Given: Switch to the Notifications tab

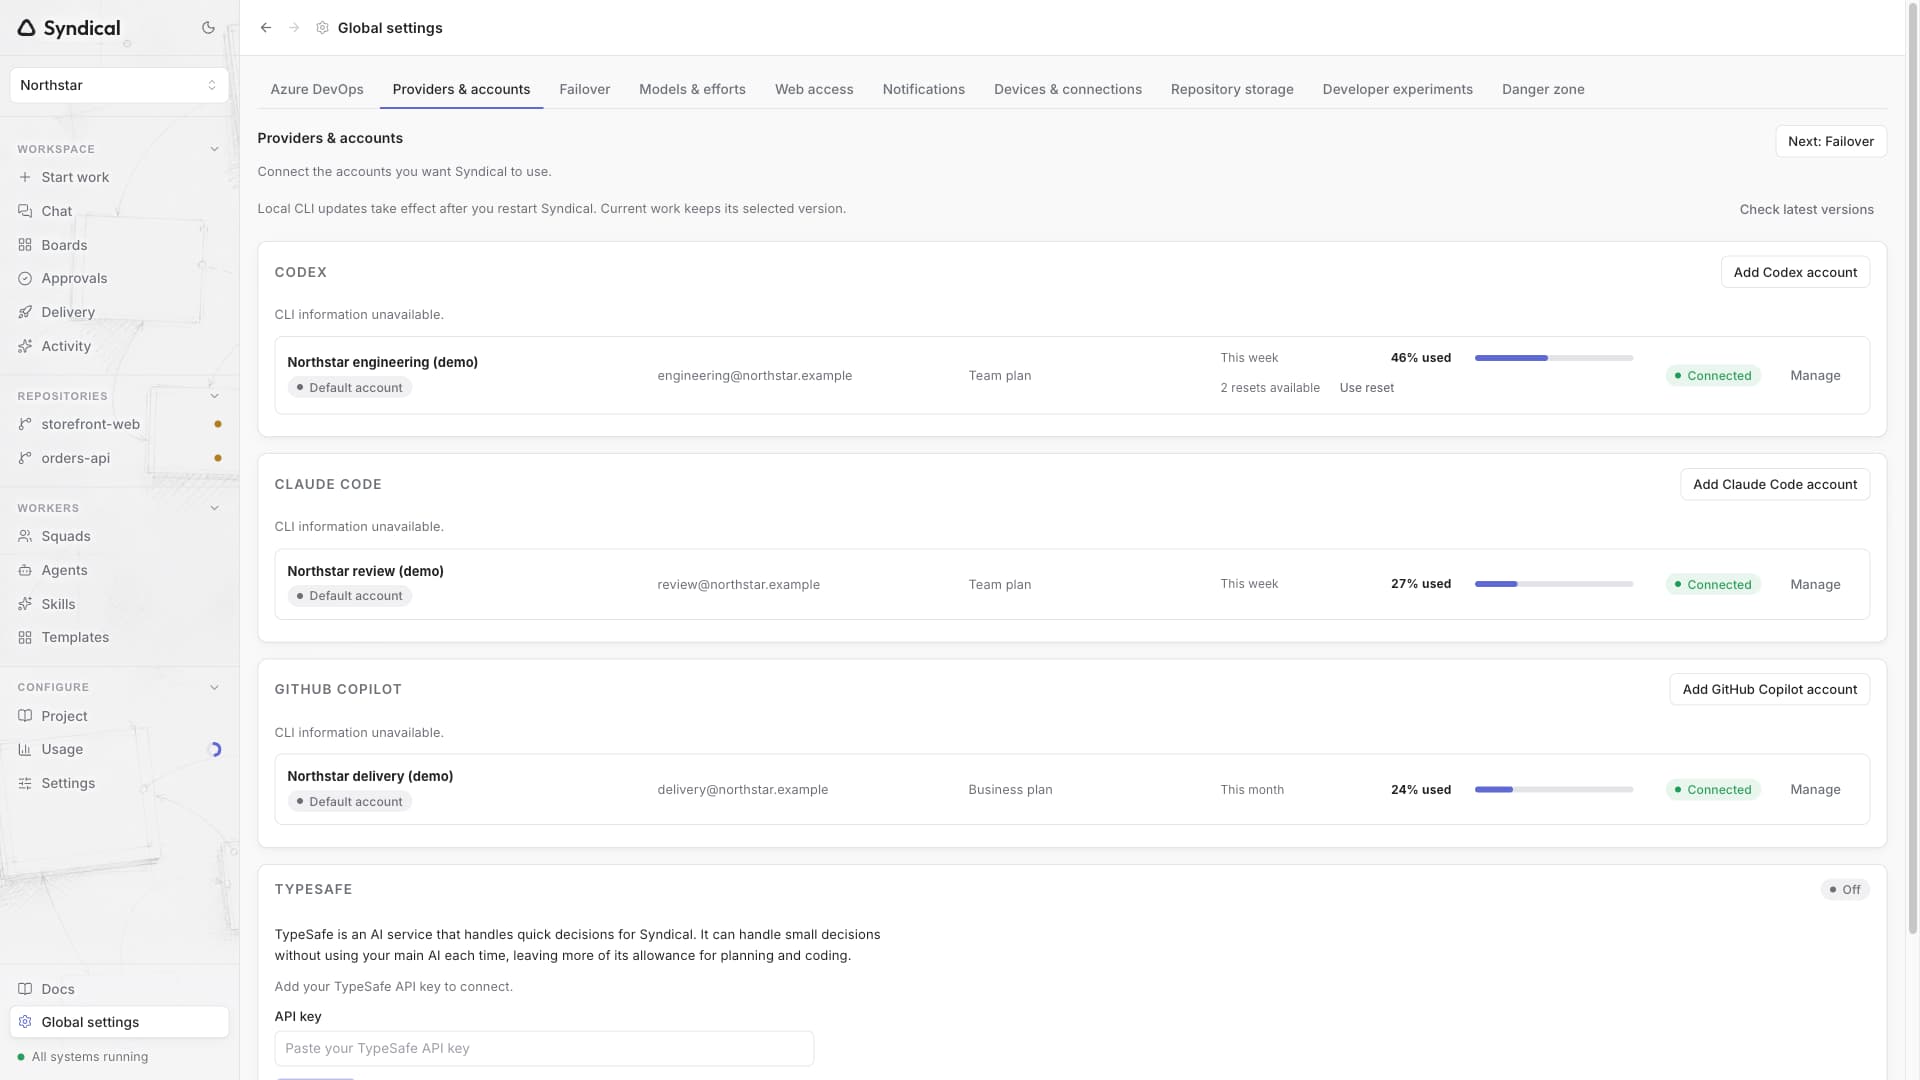Looking at the screenshot, I should click(924, 89).
